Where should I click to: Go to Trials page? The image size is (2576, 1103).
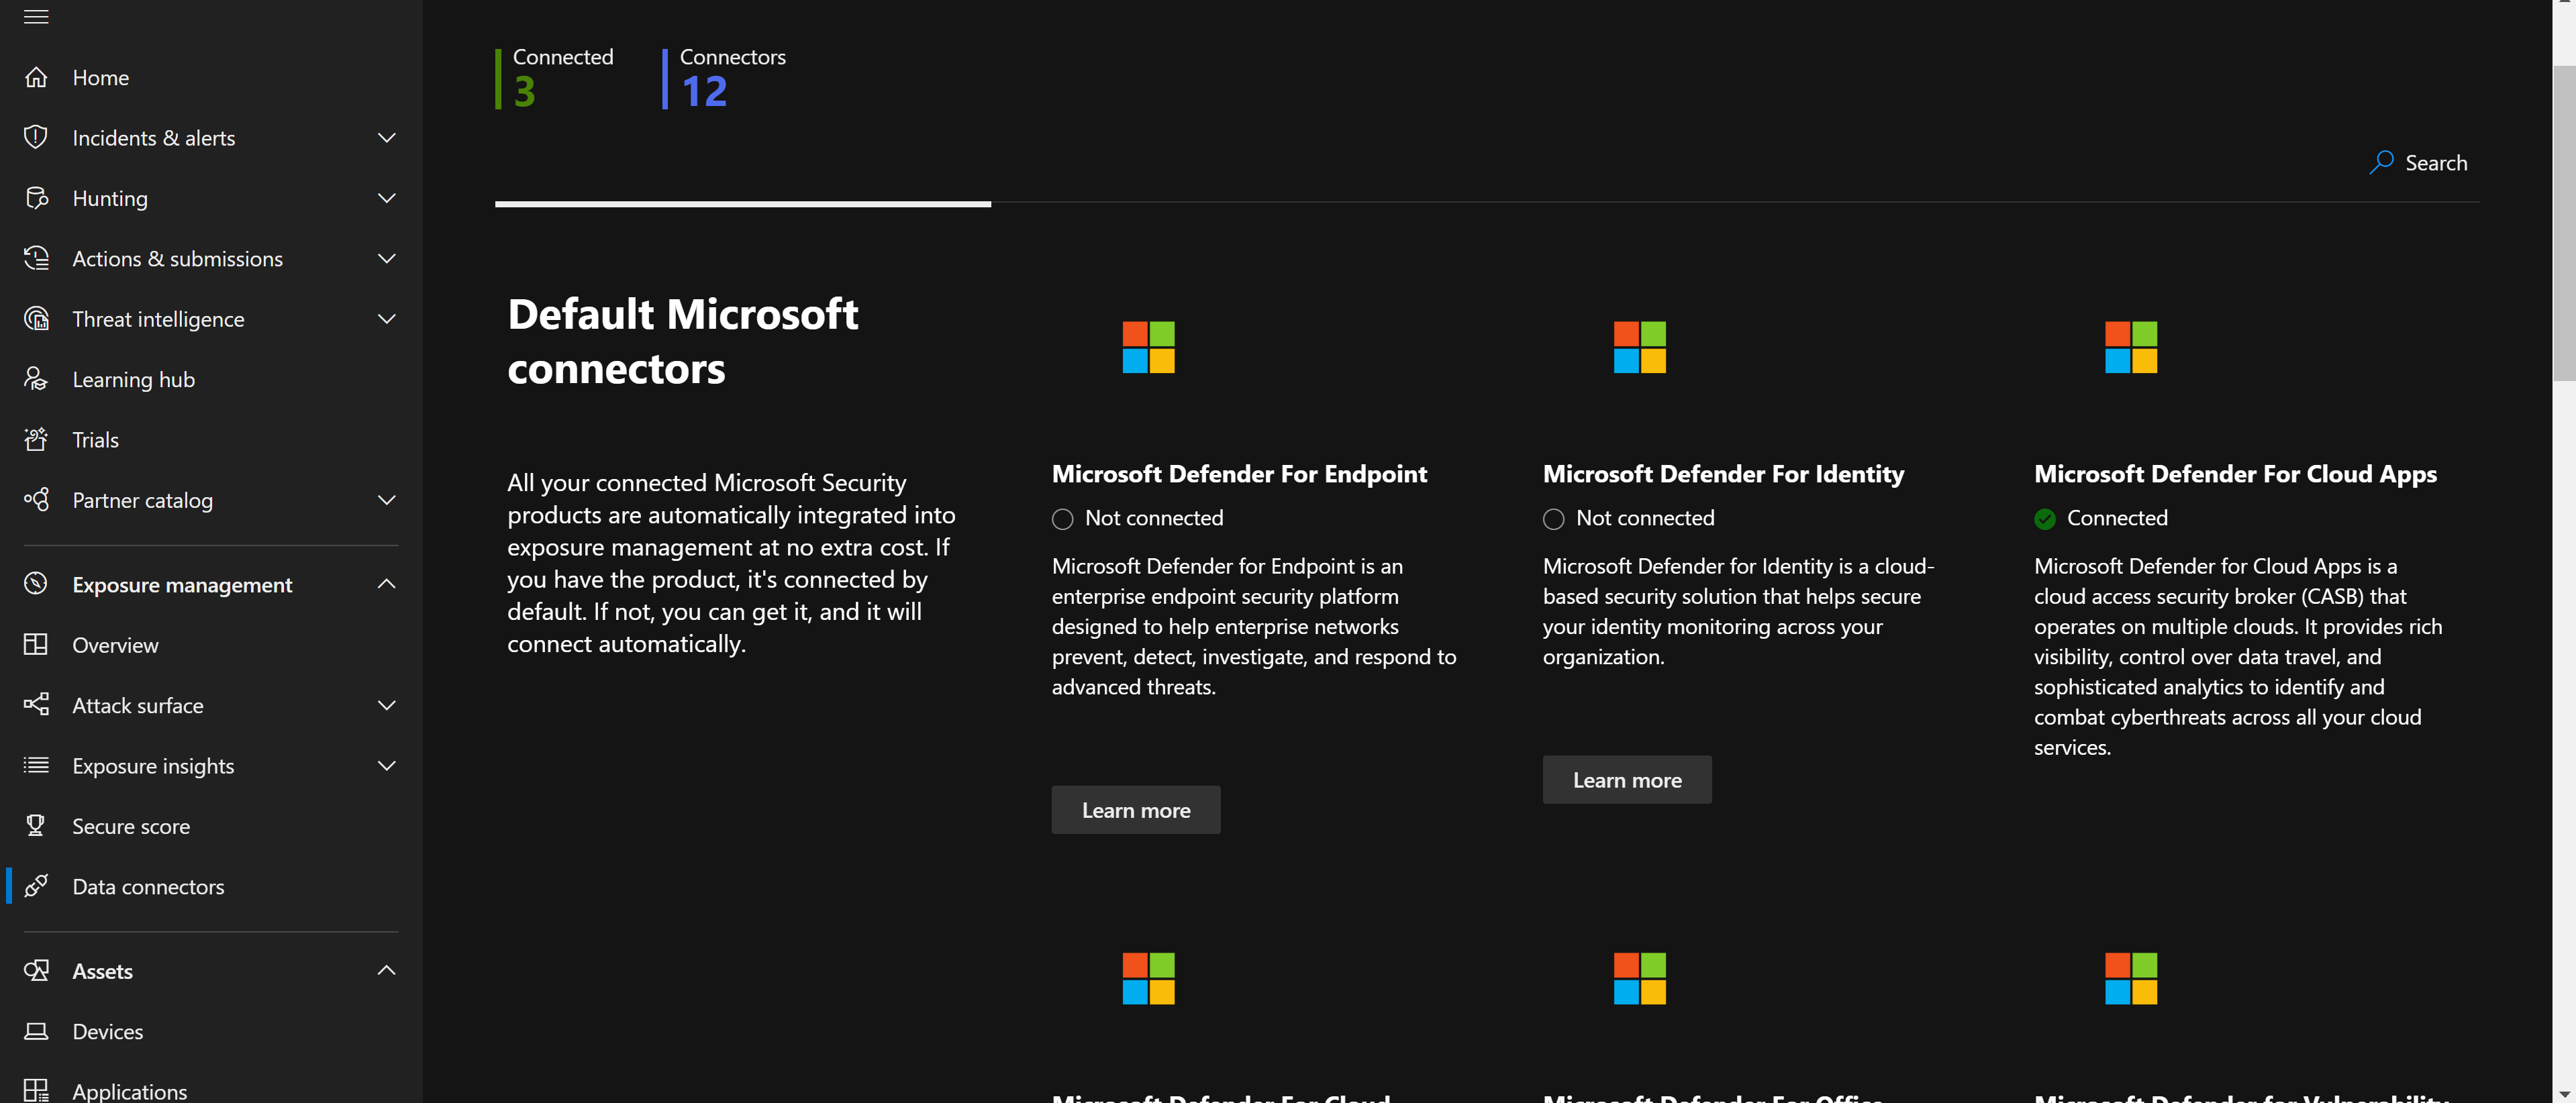pyautogui.click(x=95, y=439)
